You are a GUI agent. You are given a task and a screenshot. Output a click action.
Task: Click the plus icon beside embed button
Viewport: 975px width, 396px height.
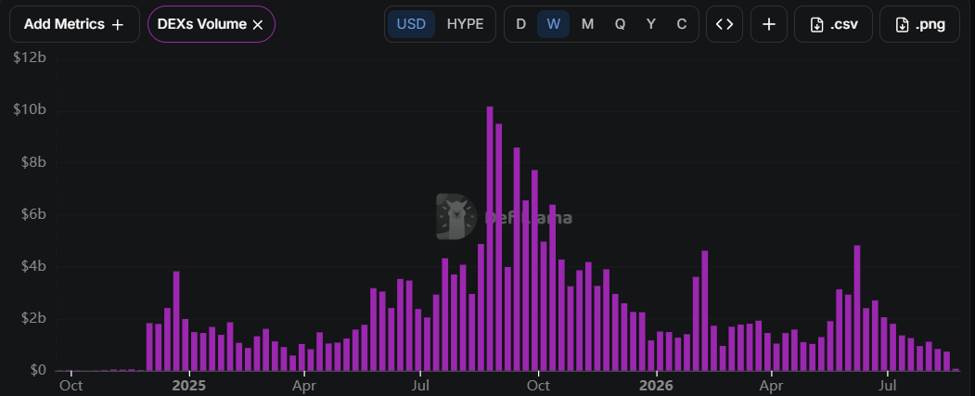[x=769, y=24]
